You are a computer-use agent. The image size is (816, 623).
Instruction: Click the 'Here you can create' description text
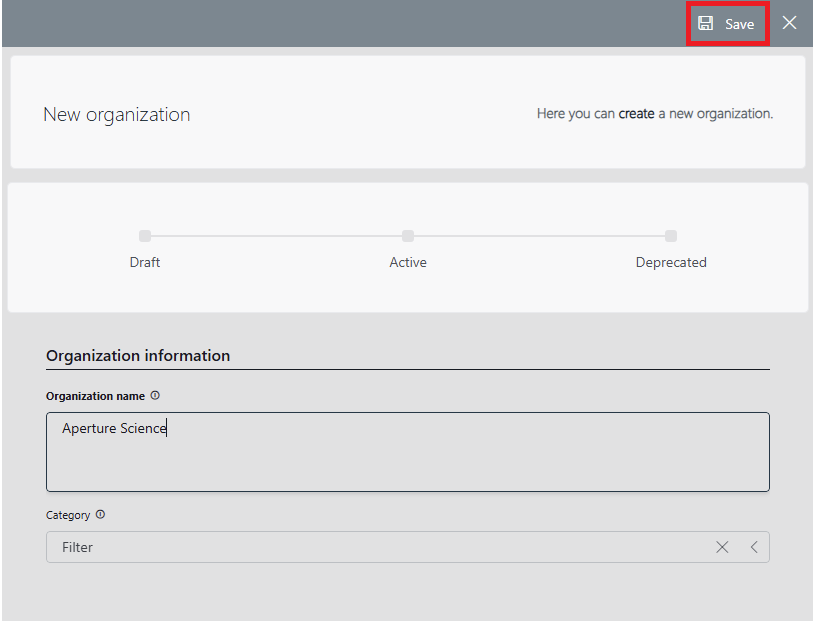[655, 113]
